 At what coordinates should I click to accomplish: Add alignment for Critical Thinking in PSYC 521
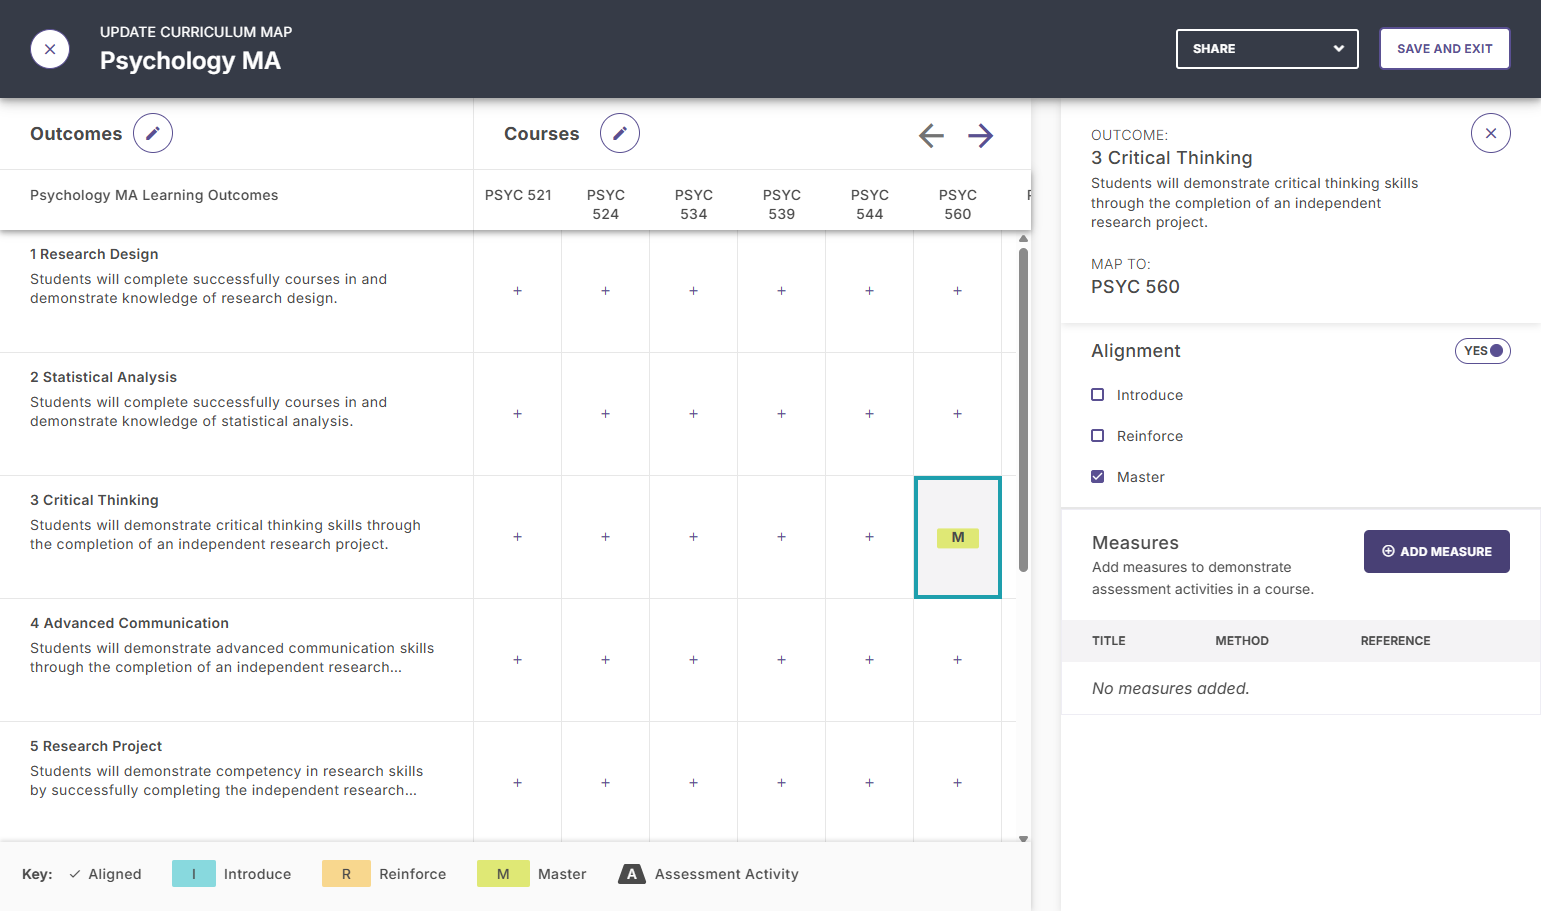click(517, 537)
